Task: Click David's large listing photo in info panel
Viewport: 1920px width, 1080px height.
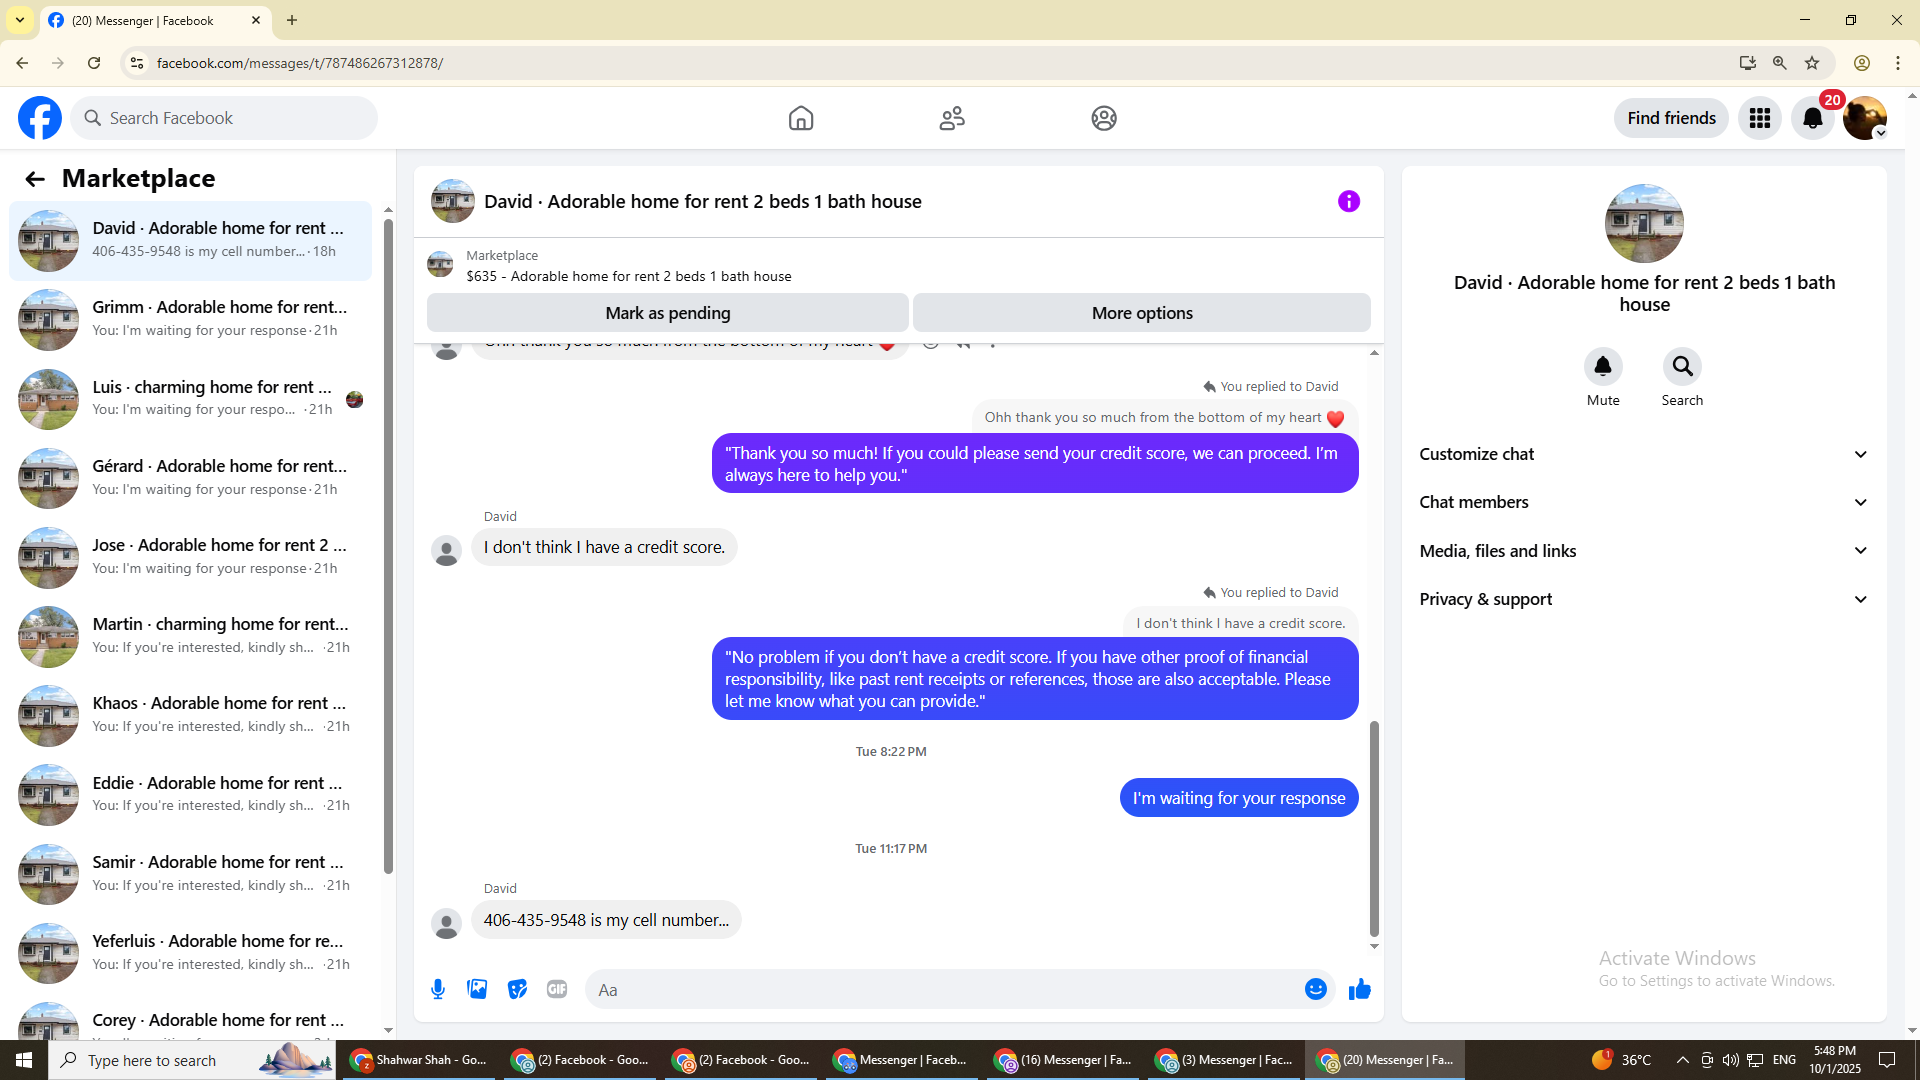Action: coord(1644,223)
